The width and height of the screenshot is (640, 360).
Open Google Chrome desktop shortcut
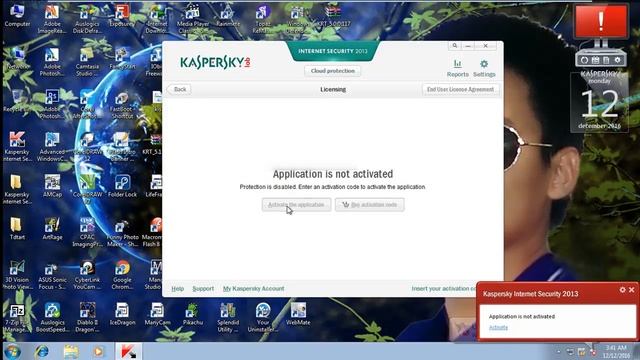click(122, 274)
